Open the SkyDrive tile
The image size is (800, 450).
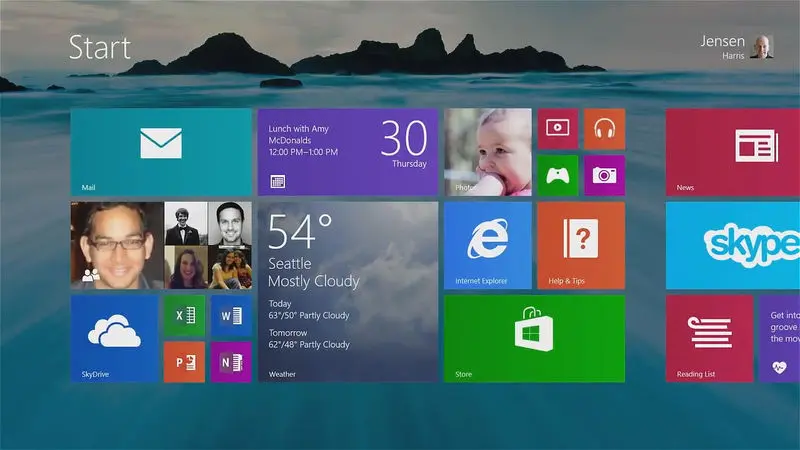pyautogui.click(x=115, y=339)
